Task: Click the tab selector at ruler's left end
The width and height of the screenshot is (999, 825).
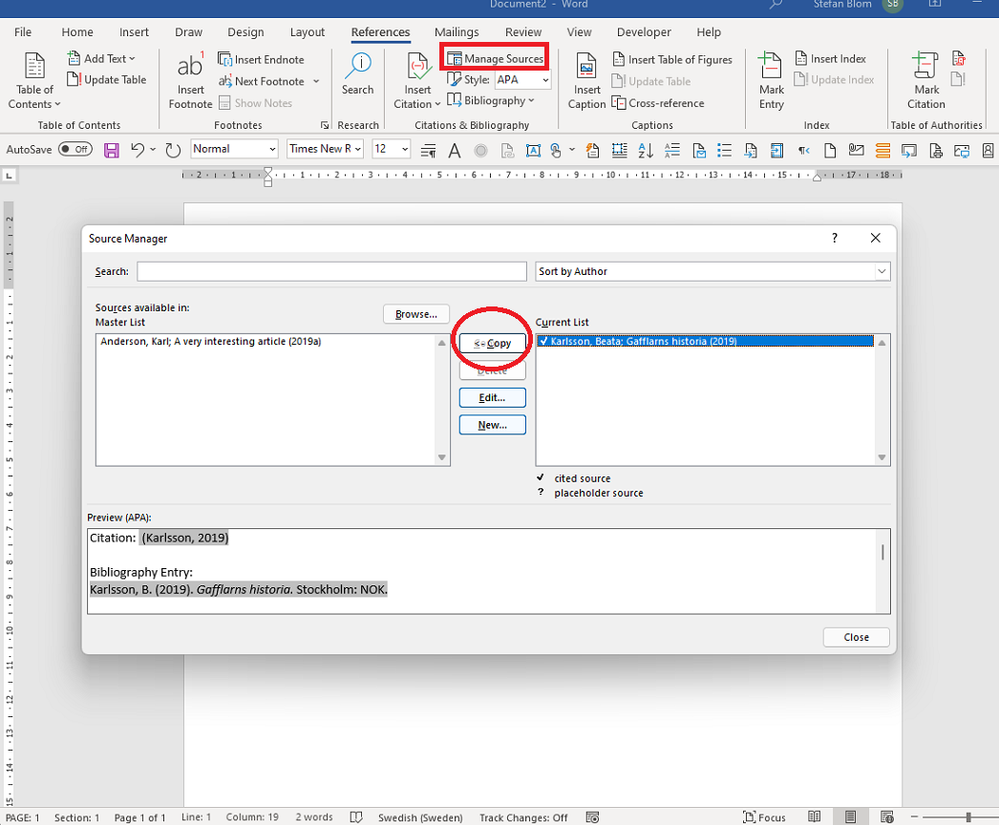Action: pyautogui.click(x=9, y=175)
